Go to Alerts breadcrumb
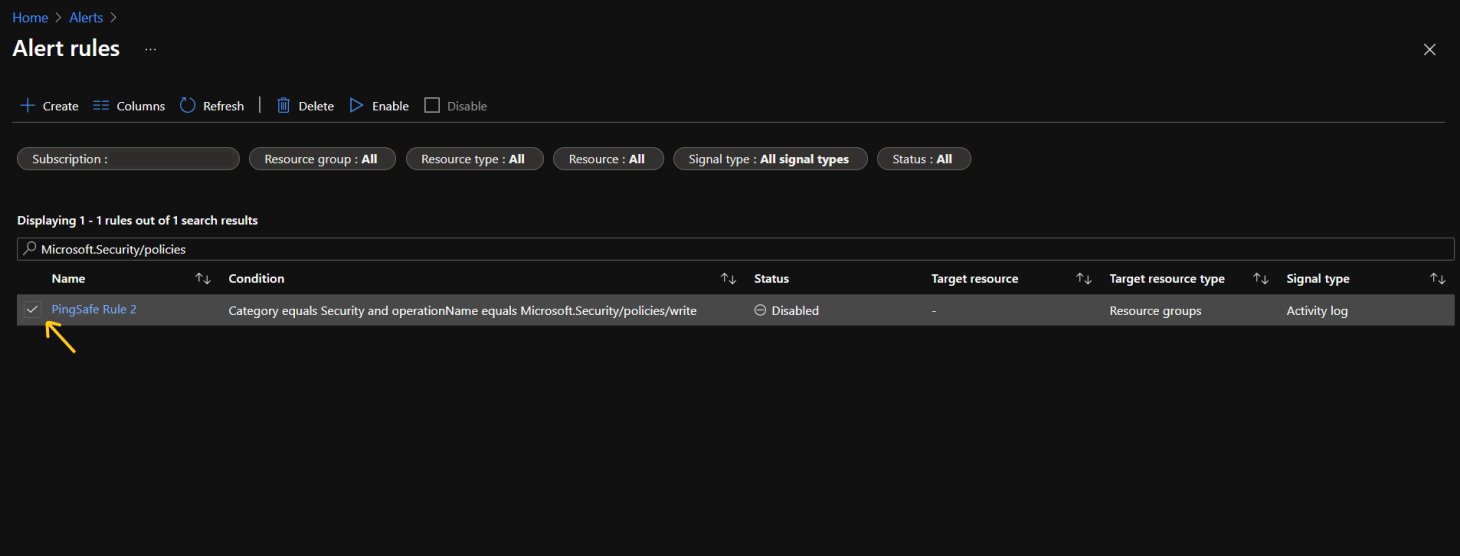The image size is (1460, 556). (x=86, y=18)
